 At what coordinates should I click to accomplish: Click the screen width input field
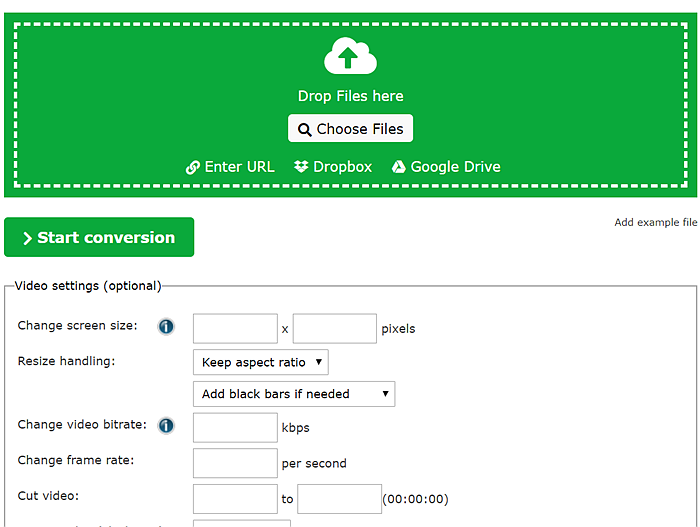point(235,329)
